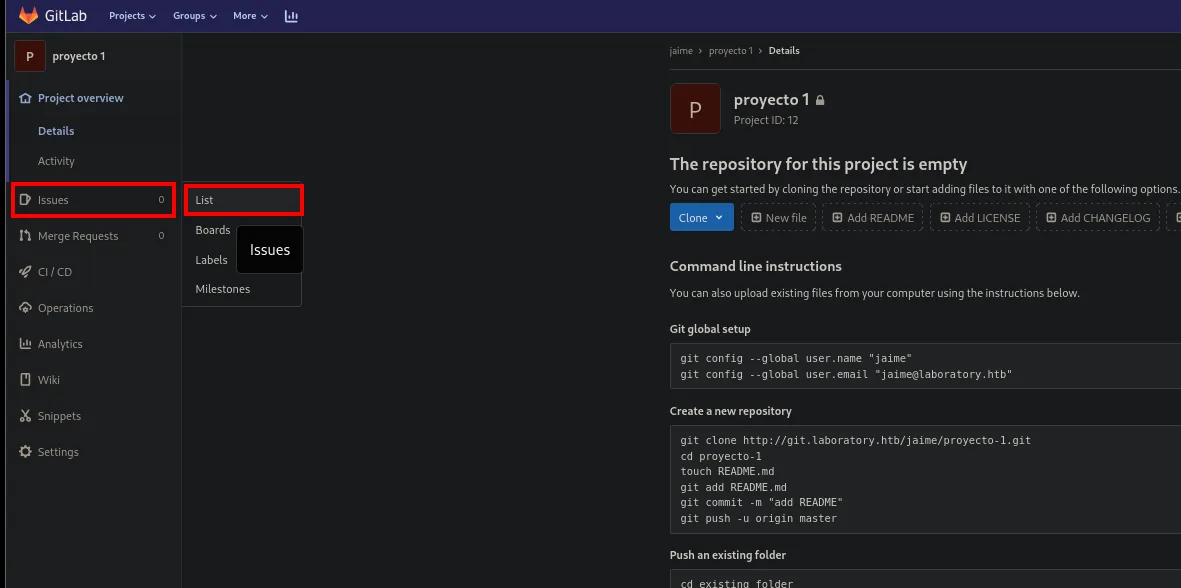Click the git clone command line

pyautogui.click(x=855, y=440)
